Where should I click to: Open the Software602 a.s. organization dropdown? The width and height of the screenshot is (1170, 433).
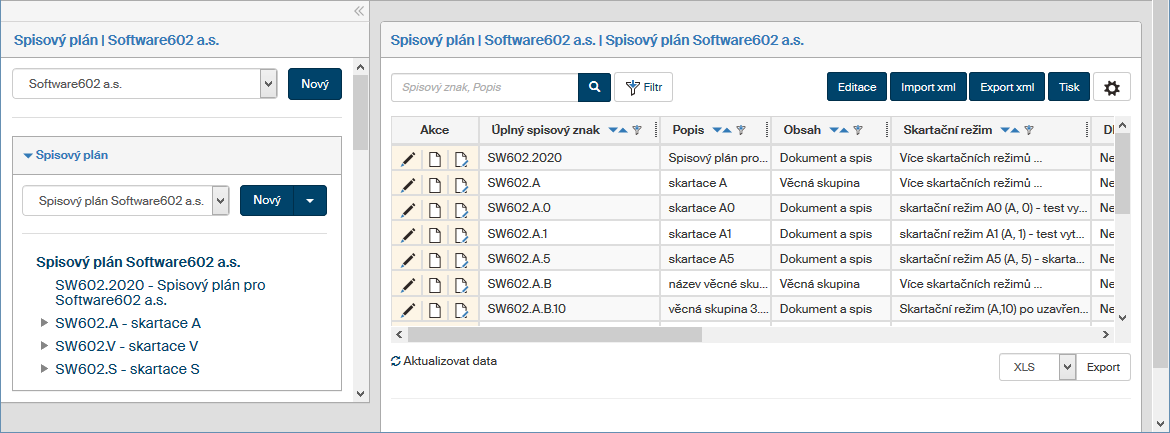pos(267,84)
